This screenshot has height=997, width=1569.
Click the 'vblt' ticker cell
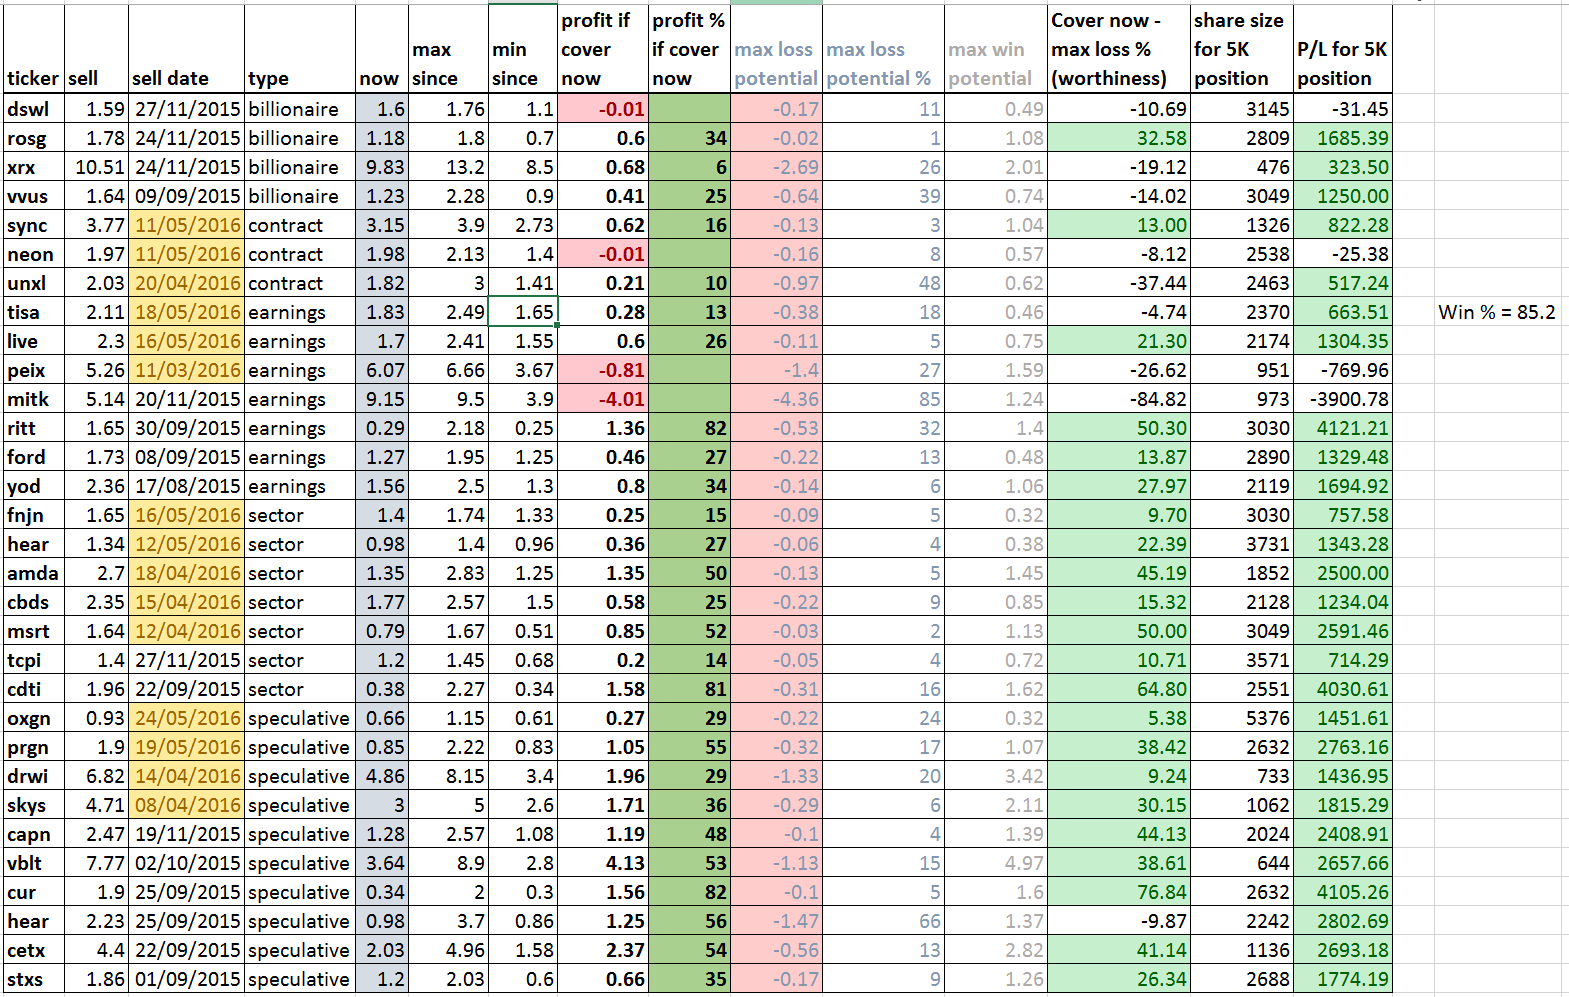[34, 863]
